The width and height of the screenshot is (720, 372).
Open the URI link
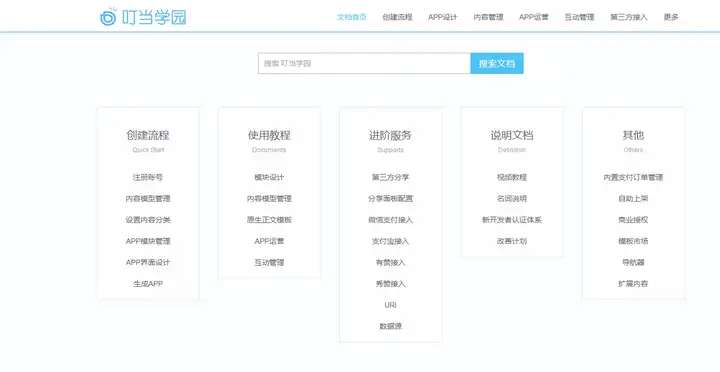(390, 305)
